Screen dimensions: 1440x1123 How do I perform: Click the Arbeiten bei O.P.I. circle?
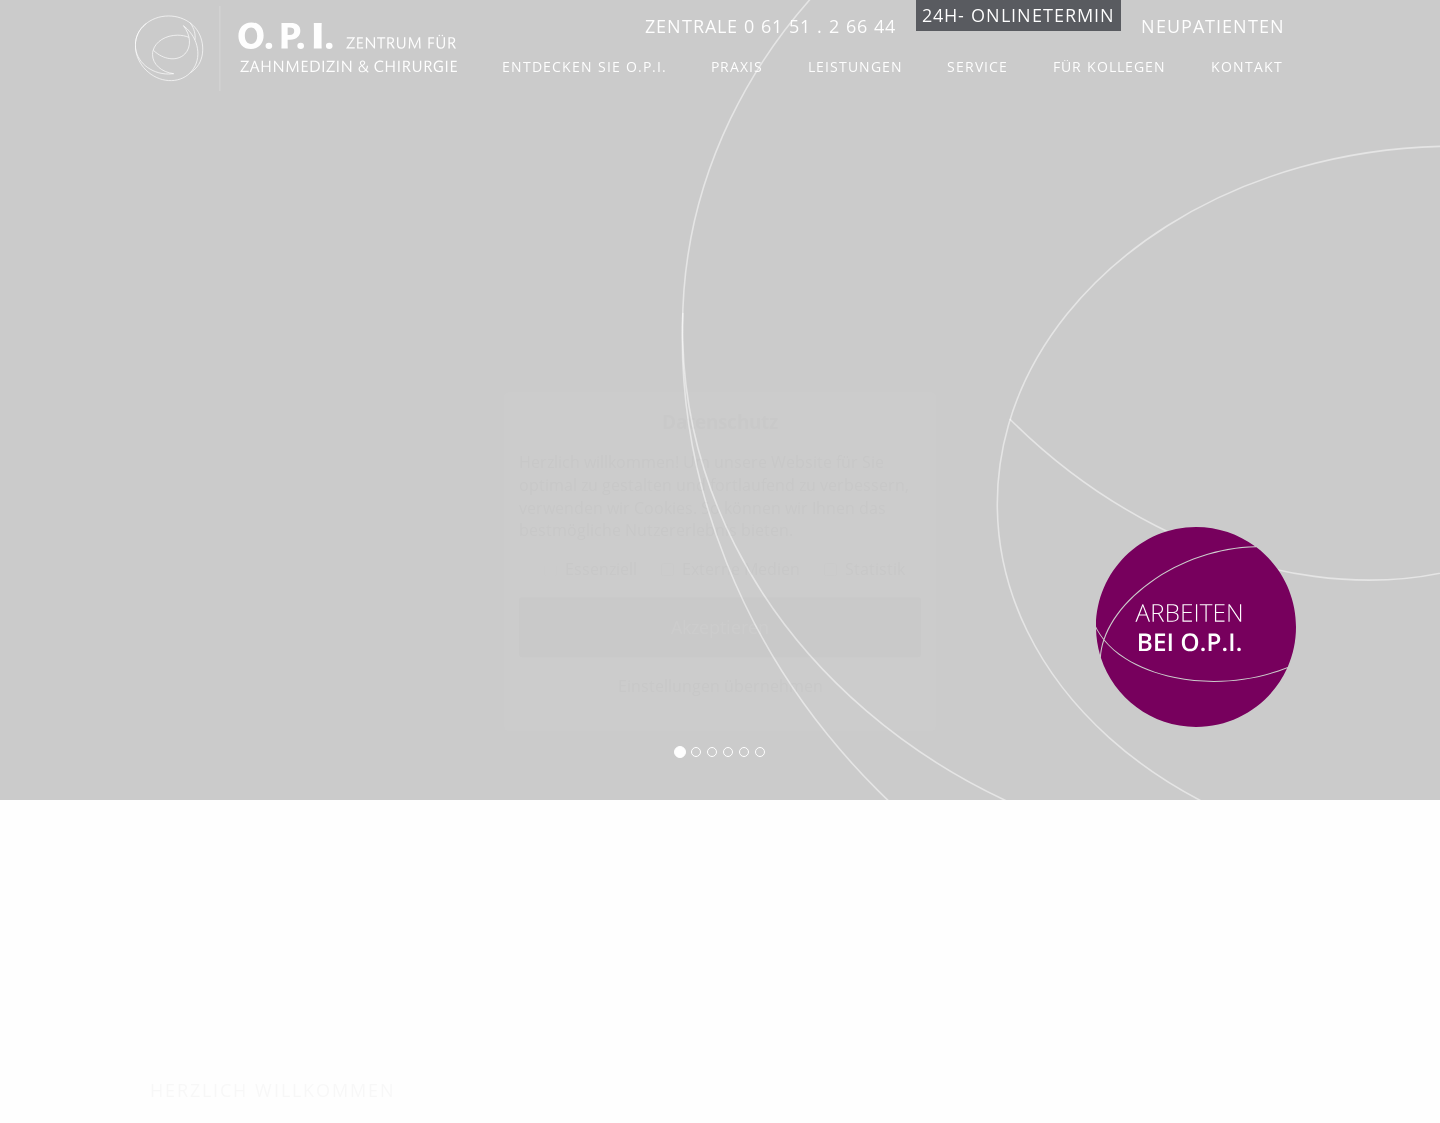point(1196,627)
